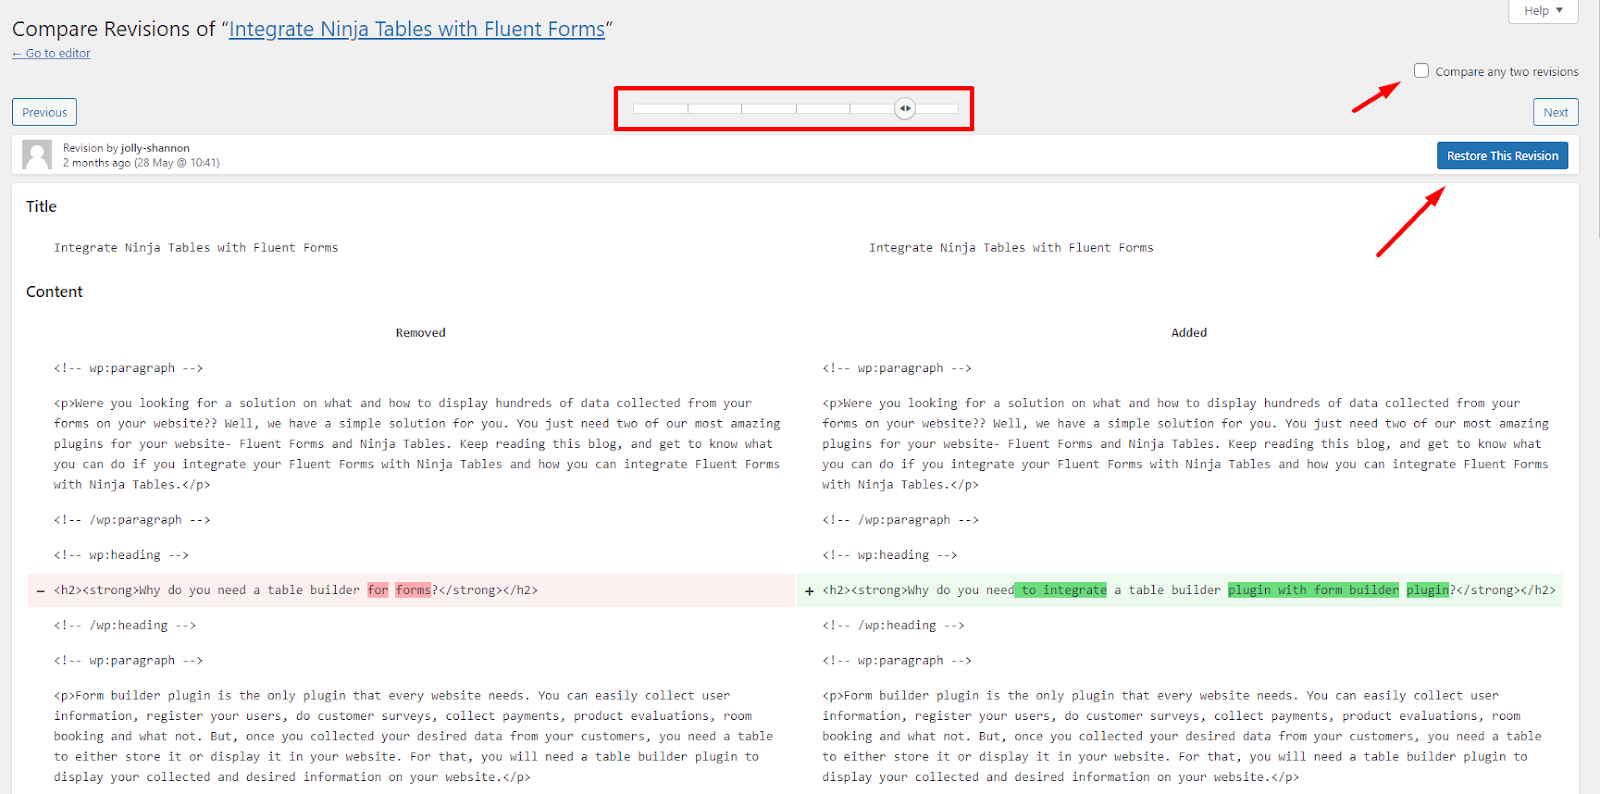Click the added h2 line "need to integrate a table builder"
Screen dimensions: 1600x794
point(1180,590)
